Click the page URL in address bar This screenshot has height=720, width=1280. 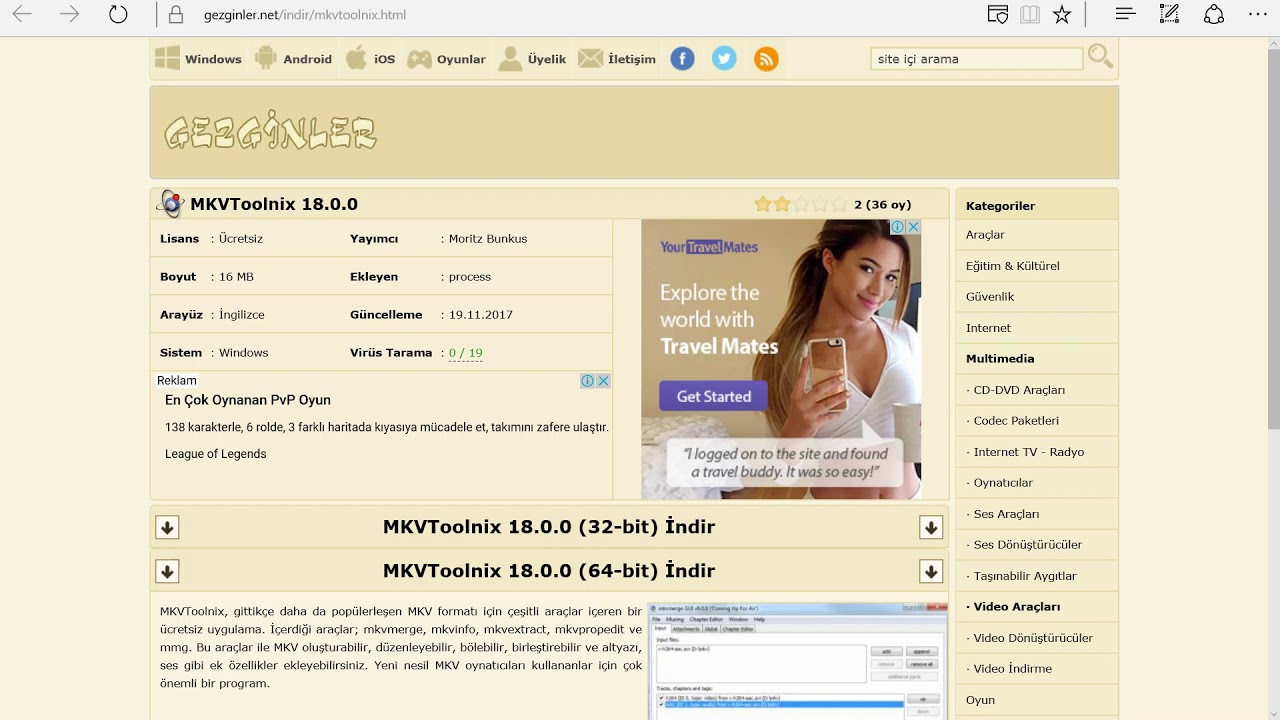[305, 15]
